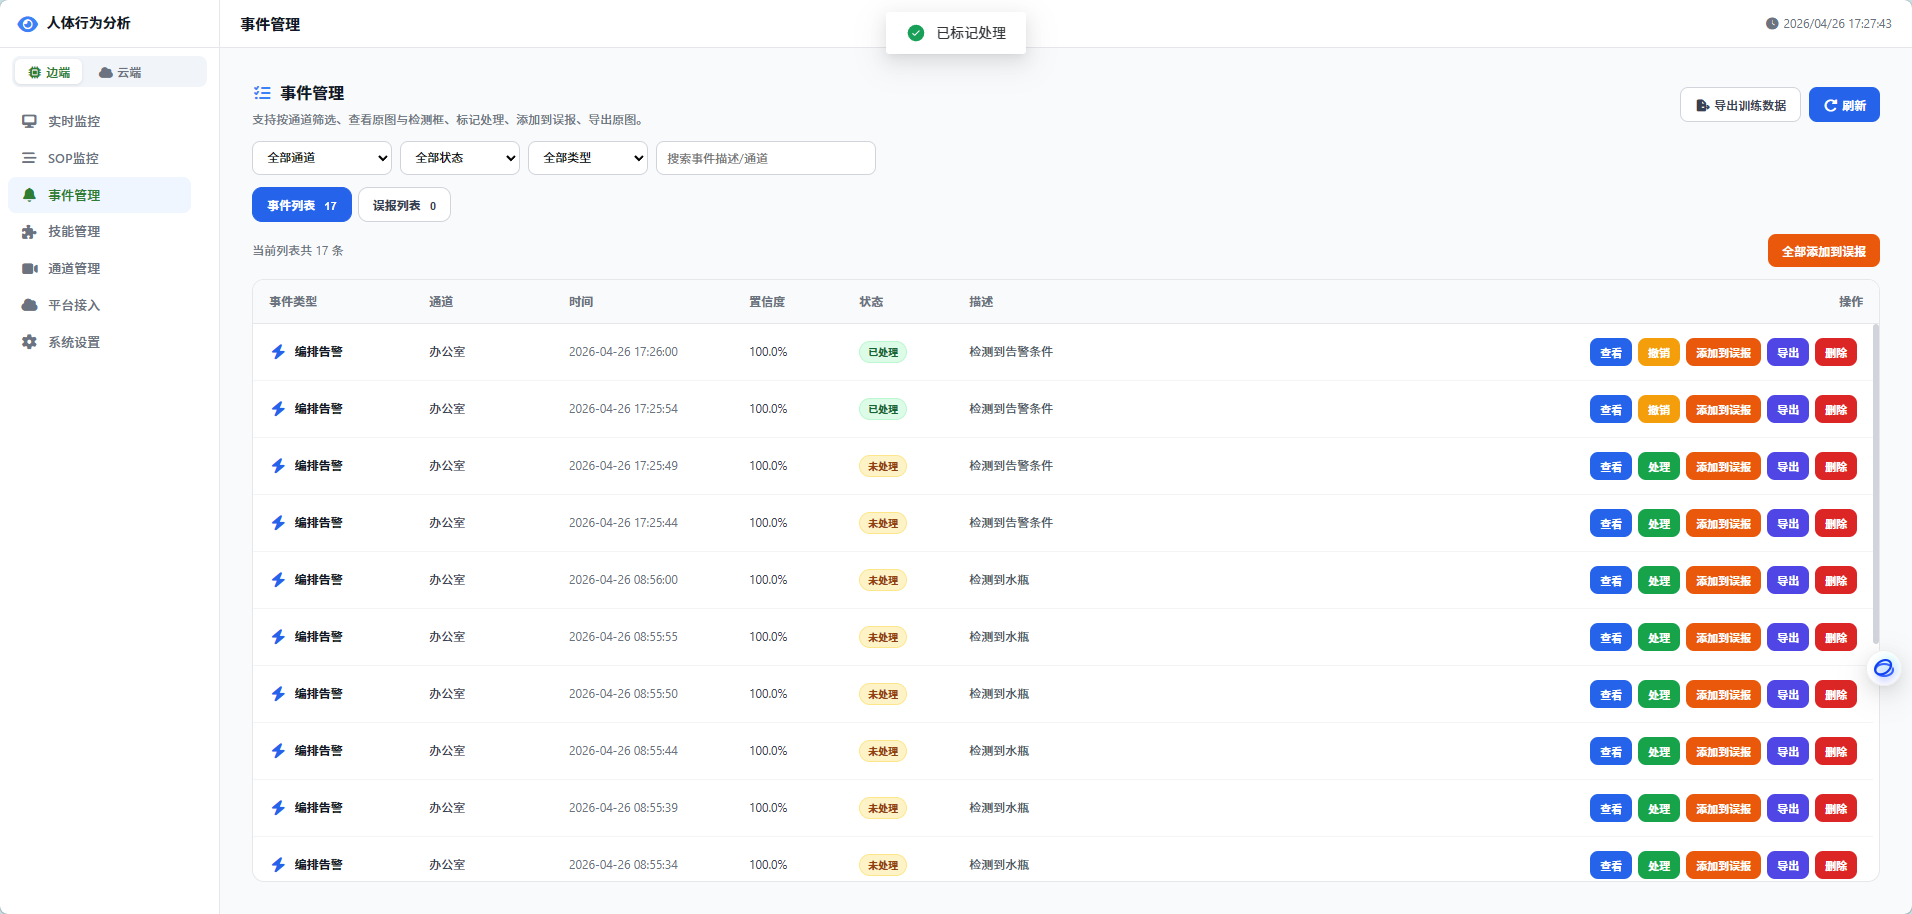Image resolution: width=1912 pixels, height=914 pixels.
Task: Click lightning icon of 08:56:00 event
Action: [x=278, y=580]
